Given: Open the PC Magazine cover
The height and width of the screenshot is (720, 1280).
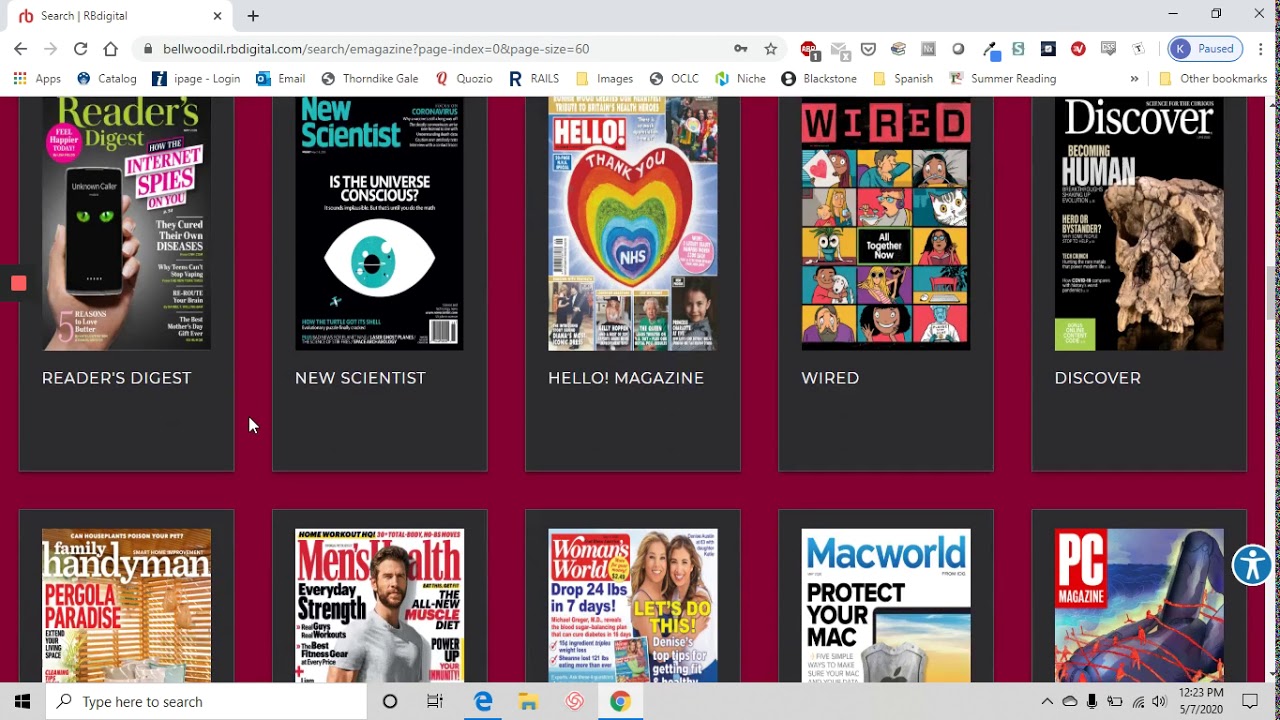Looking at the screenshot, I should (1138, 606).
